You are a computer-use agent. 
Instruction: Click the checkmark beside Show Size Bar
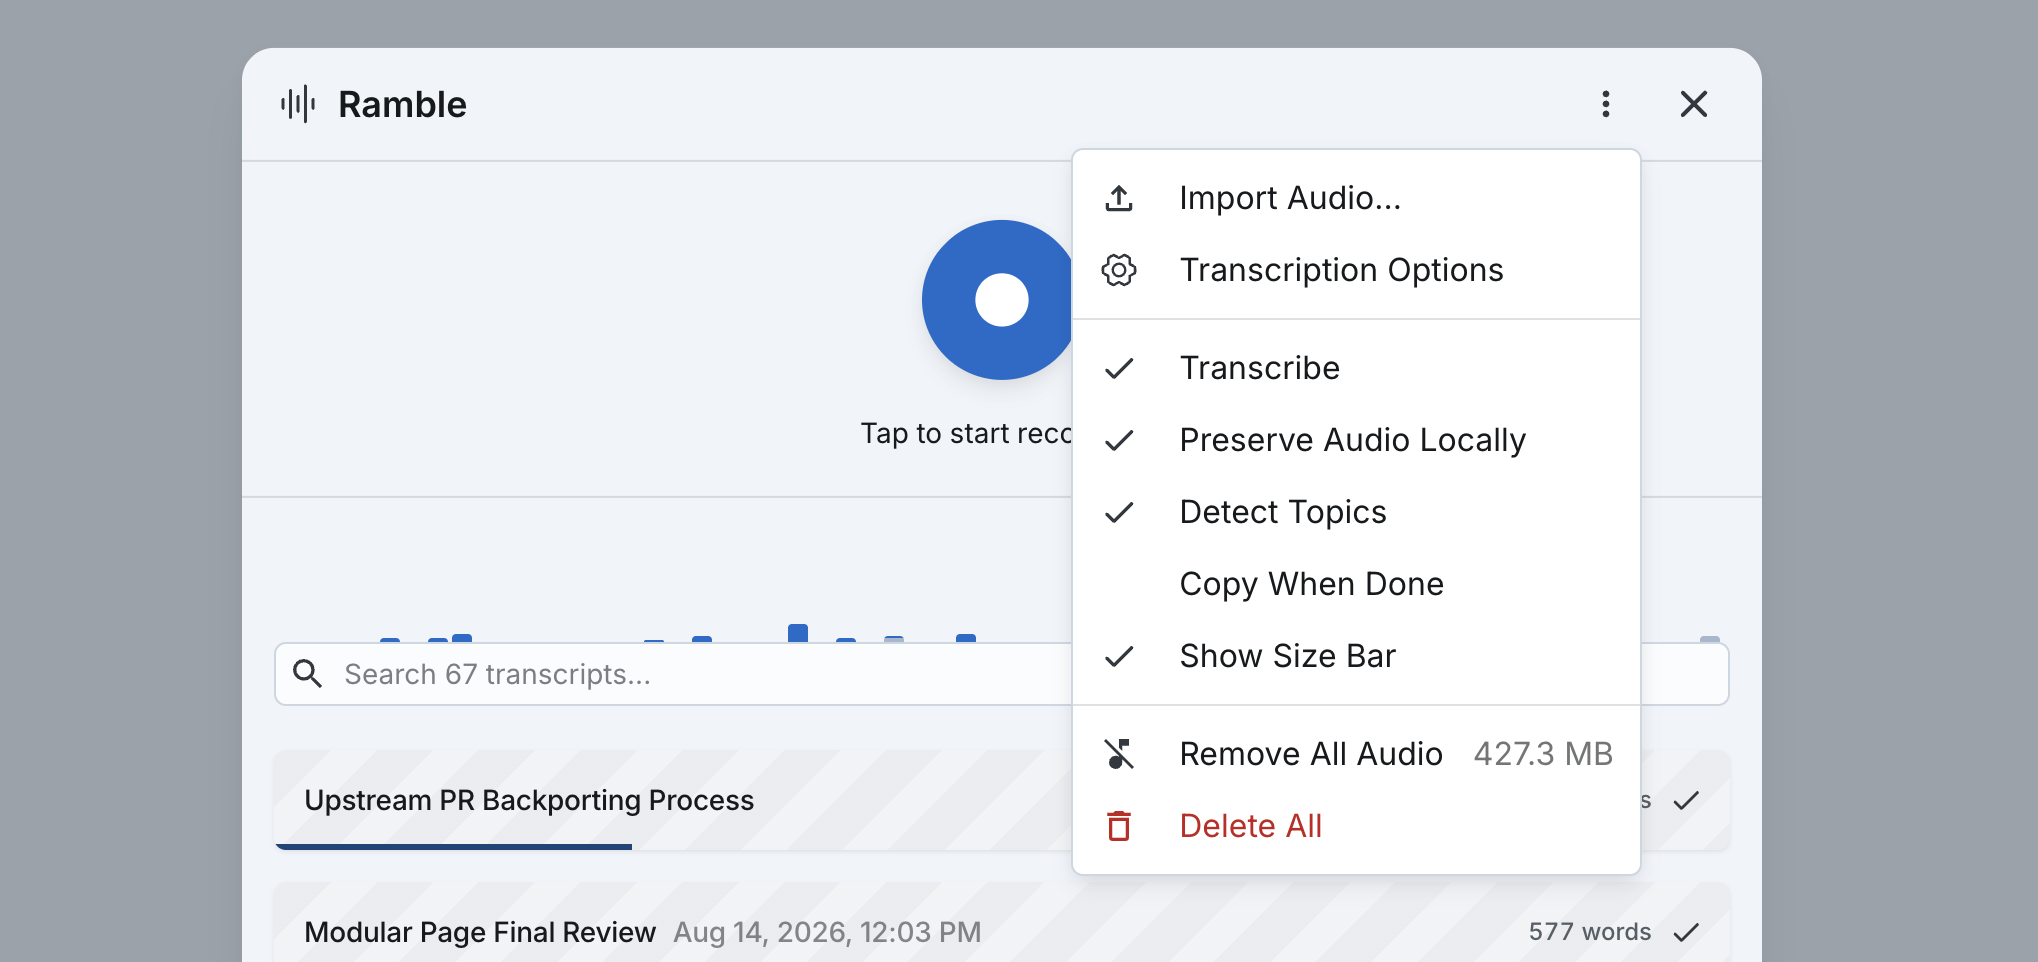coord(1119,657)
